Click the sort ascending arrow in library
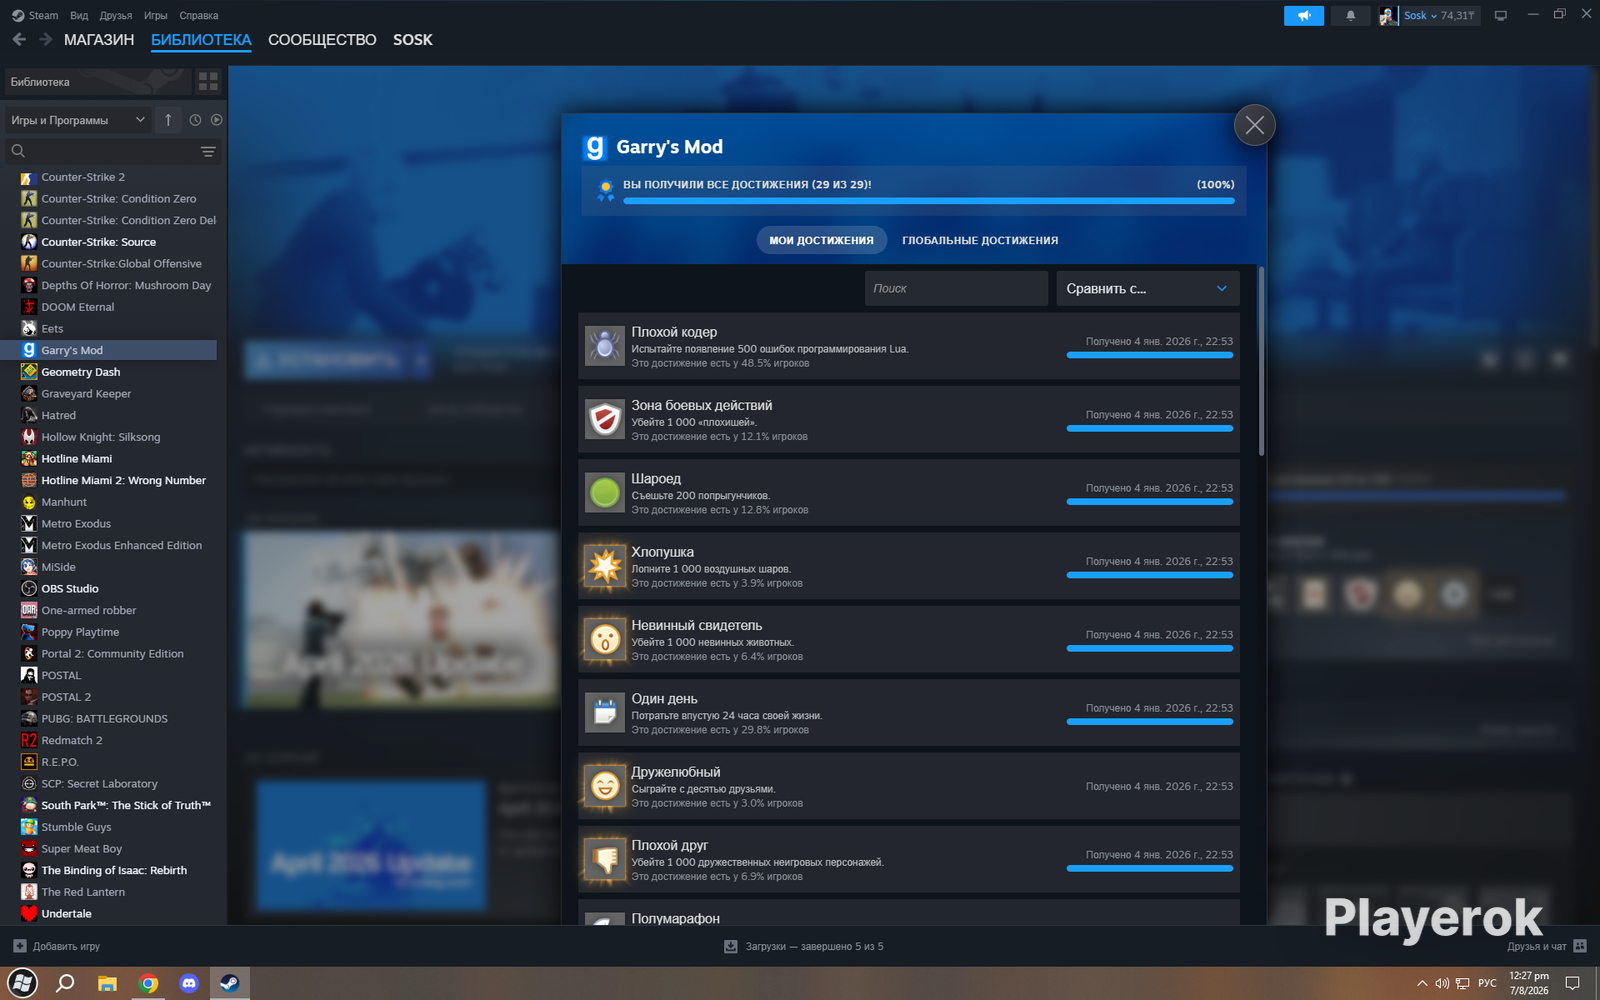1600x1000 pixels. (x=168, y=120)
